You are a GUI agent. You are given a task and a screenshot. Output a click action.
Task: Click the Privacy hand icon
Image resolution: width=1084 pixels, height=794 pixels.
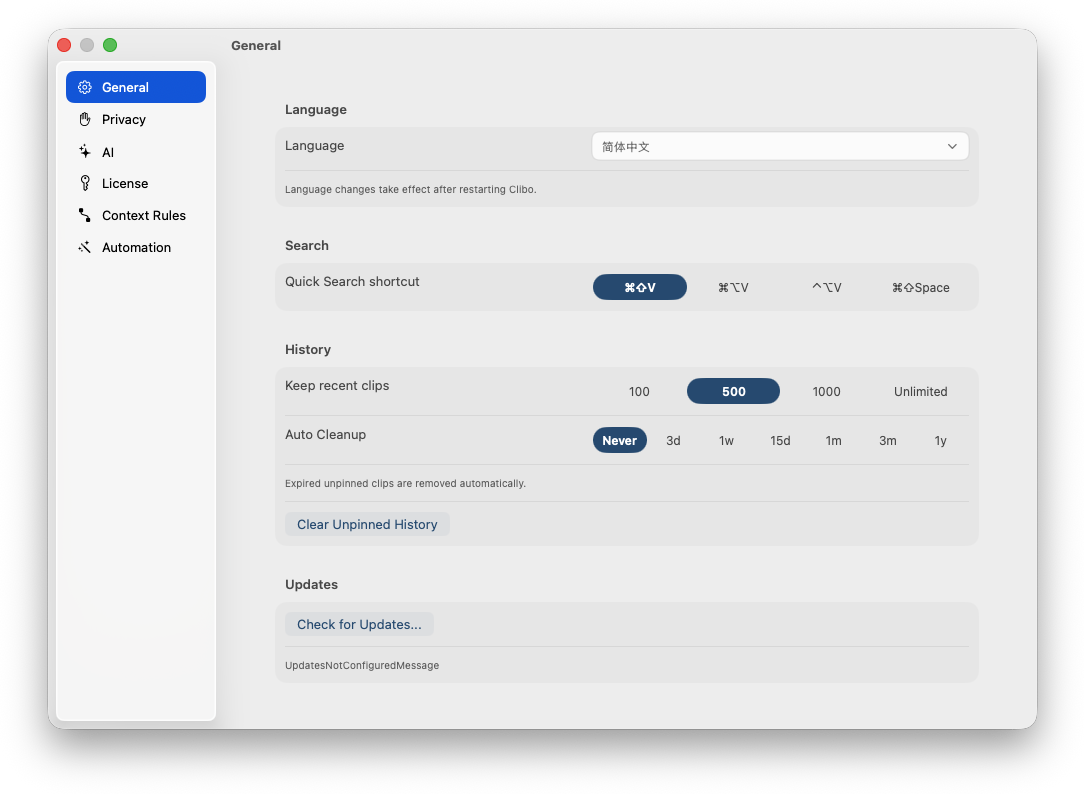point(85,120)
